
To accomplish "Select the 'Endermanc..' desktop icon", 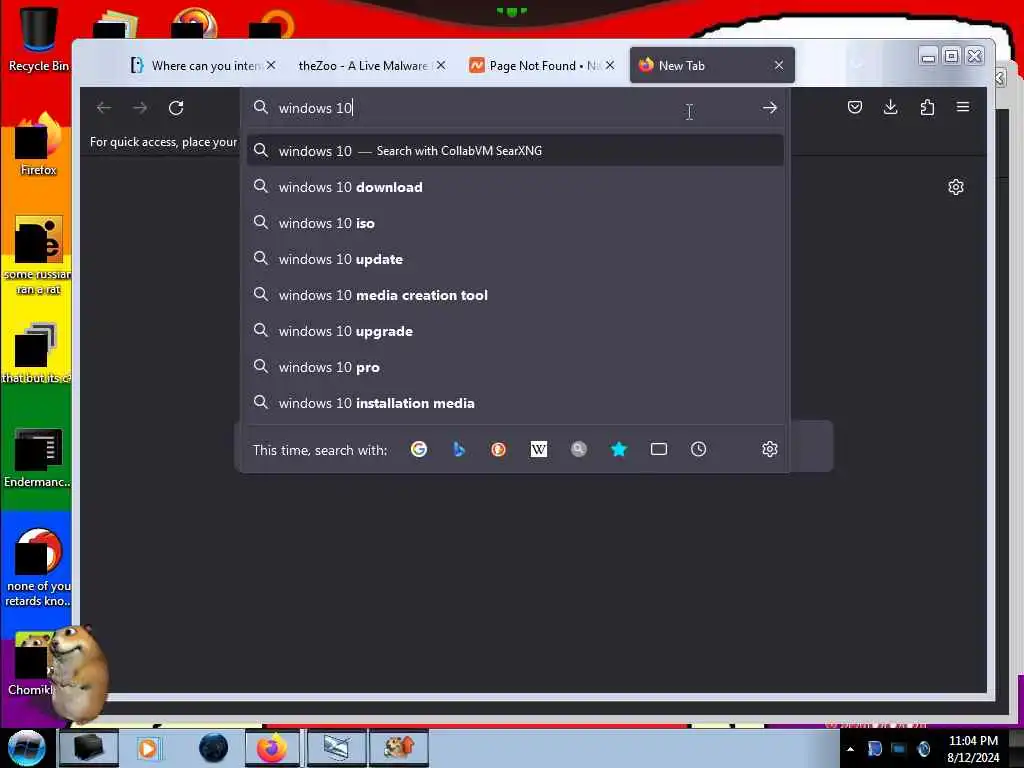I will (38, 458).
